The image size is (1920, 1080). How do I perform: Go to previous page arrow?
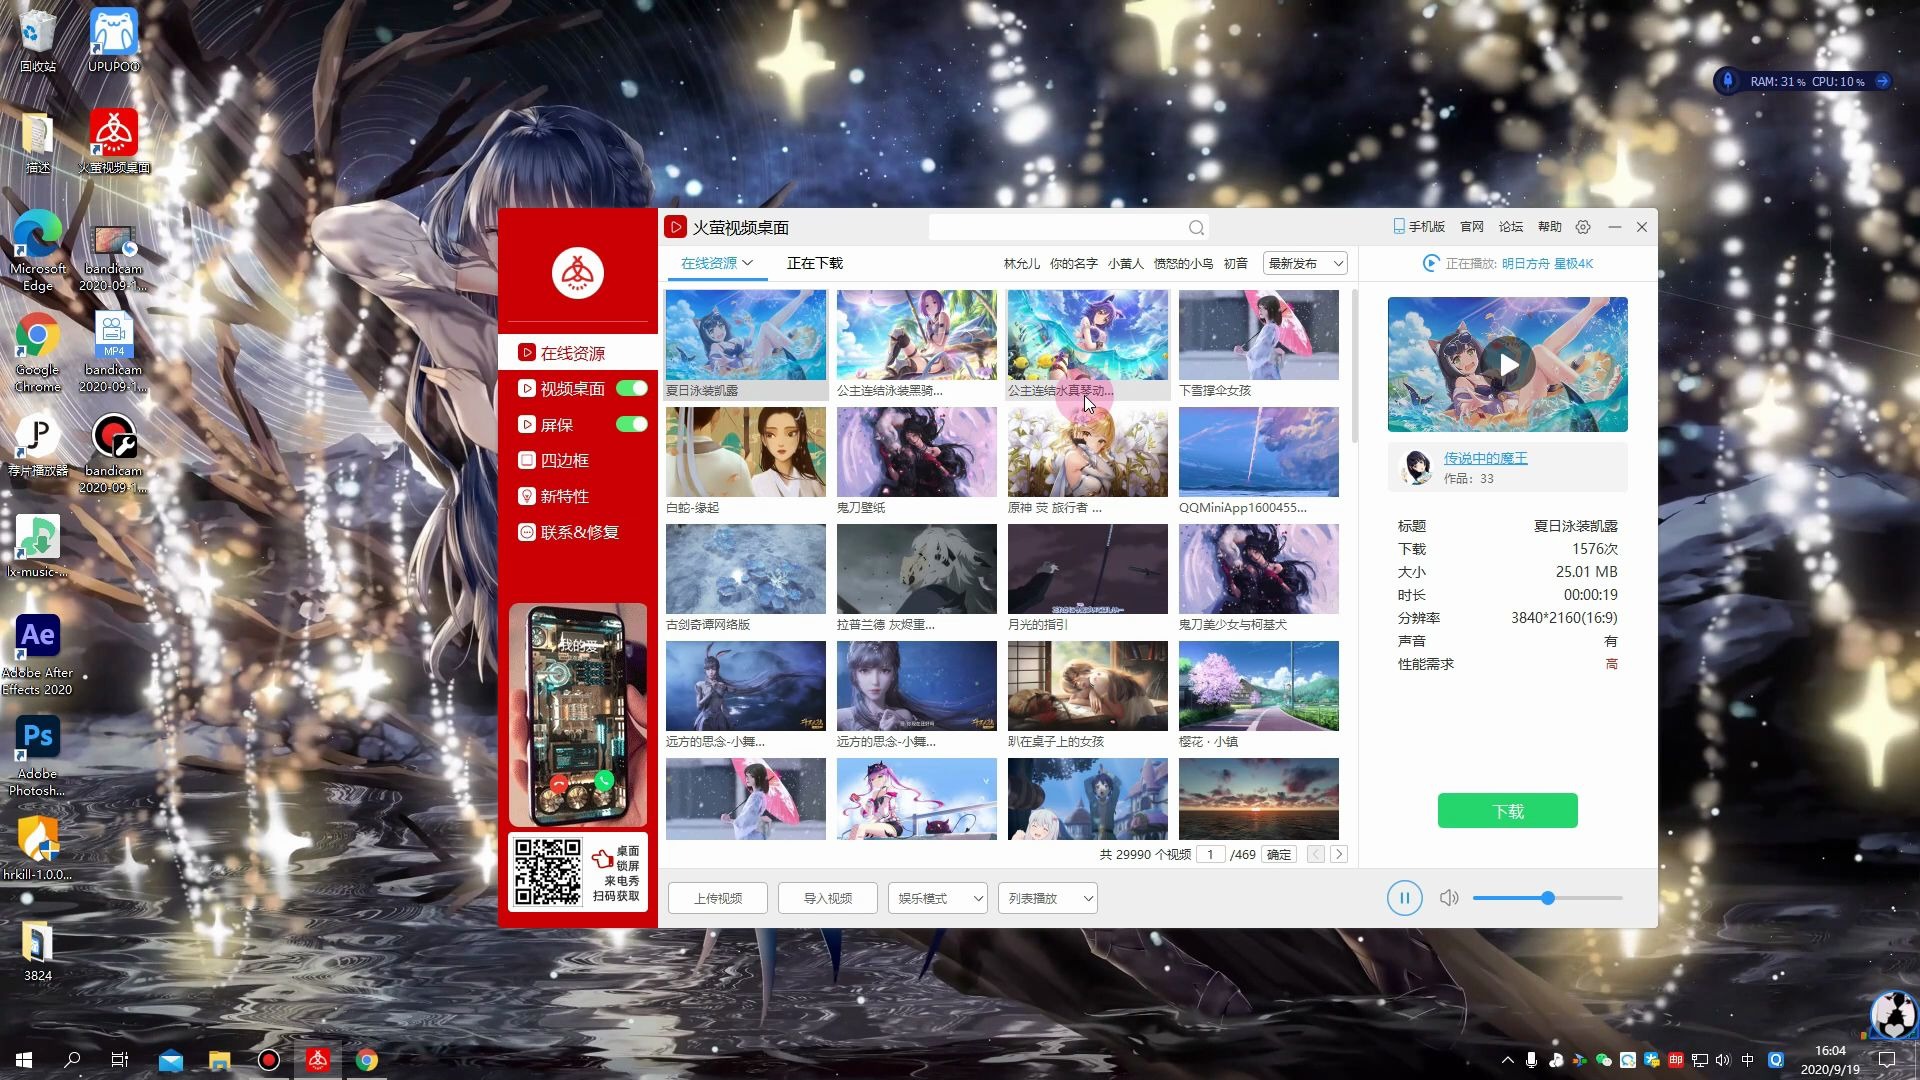point(1316,854)
